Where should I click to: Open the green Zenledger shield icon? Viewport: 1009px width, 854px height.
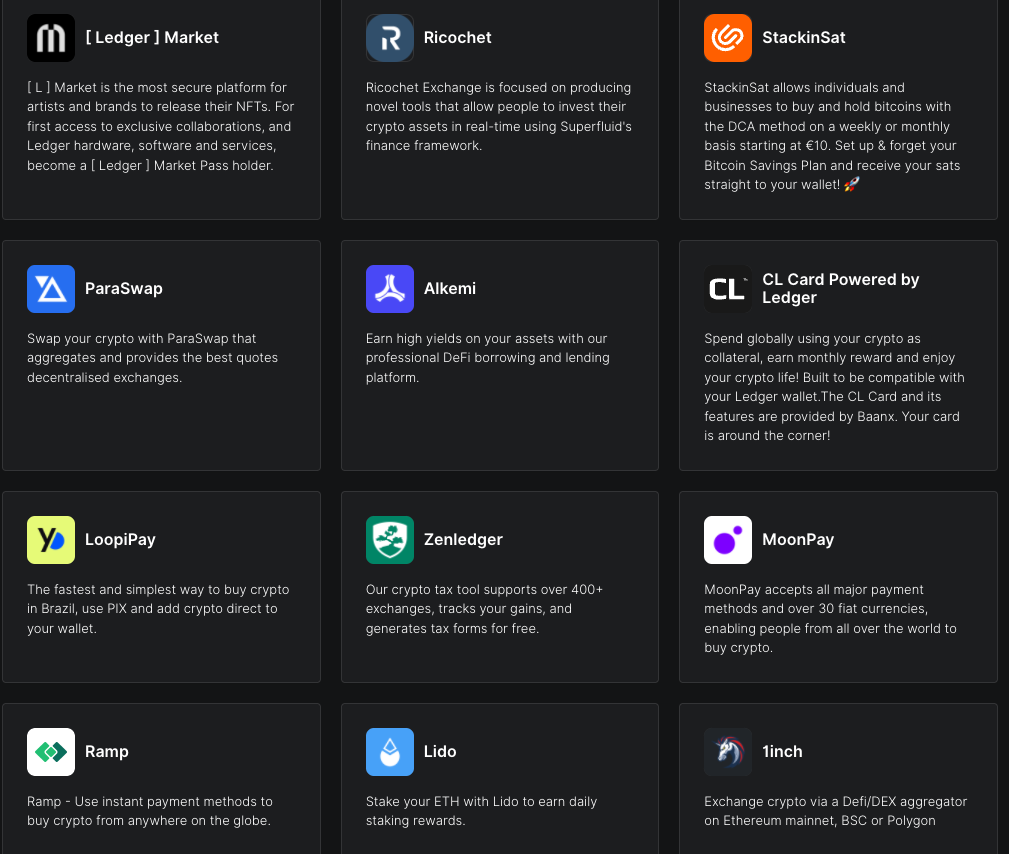389,540
